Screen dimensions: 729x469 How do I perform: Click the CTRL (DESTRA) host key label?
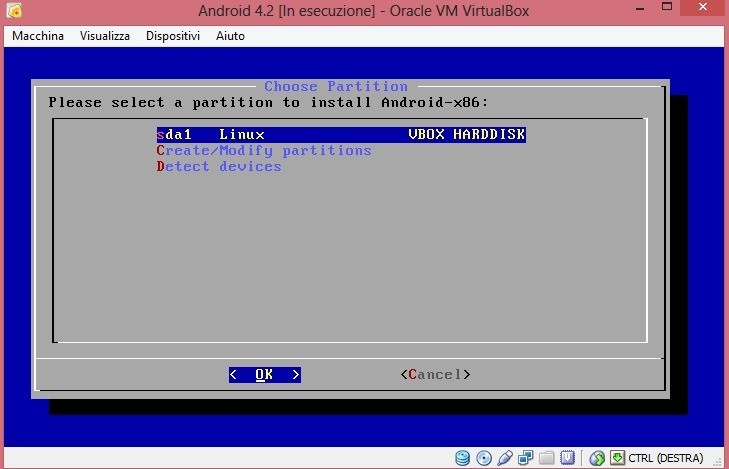[x=666, y=458]
